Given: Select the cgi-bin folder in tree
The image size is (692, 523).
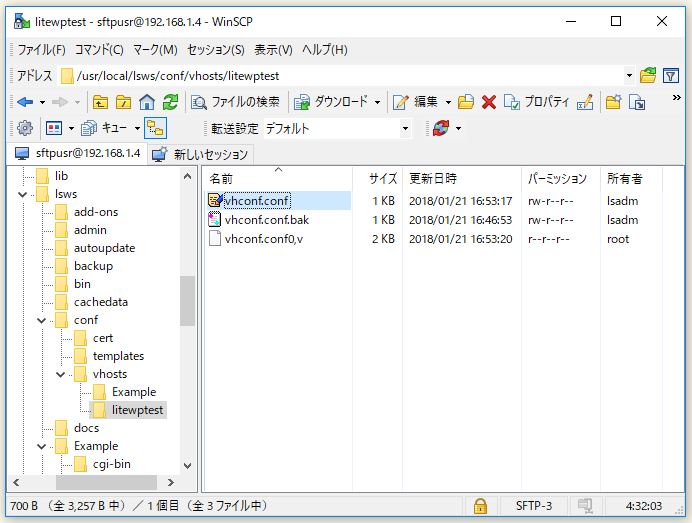Looking at the screenshot, I should [112, 464].
